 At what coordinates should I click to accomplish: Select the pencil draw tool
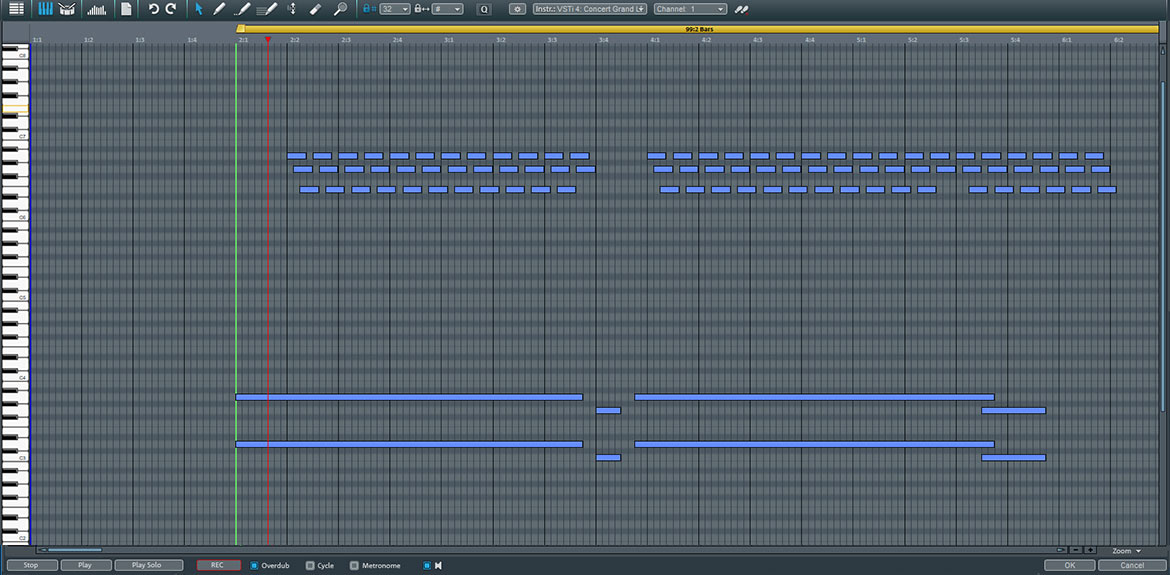pos(219,9)
